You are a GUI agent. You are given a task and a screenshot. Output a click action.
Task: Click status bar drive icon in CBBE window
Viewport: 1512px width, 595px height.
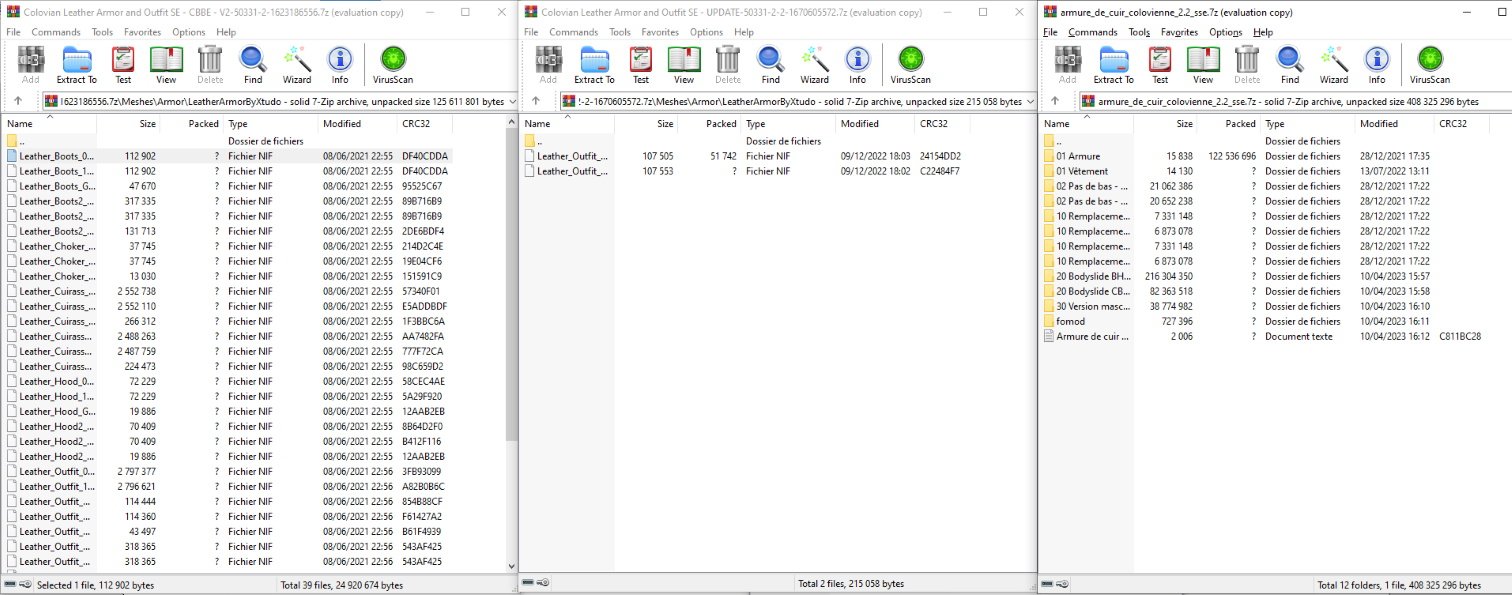[12, 584]
